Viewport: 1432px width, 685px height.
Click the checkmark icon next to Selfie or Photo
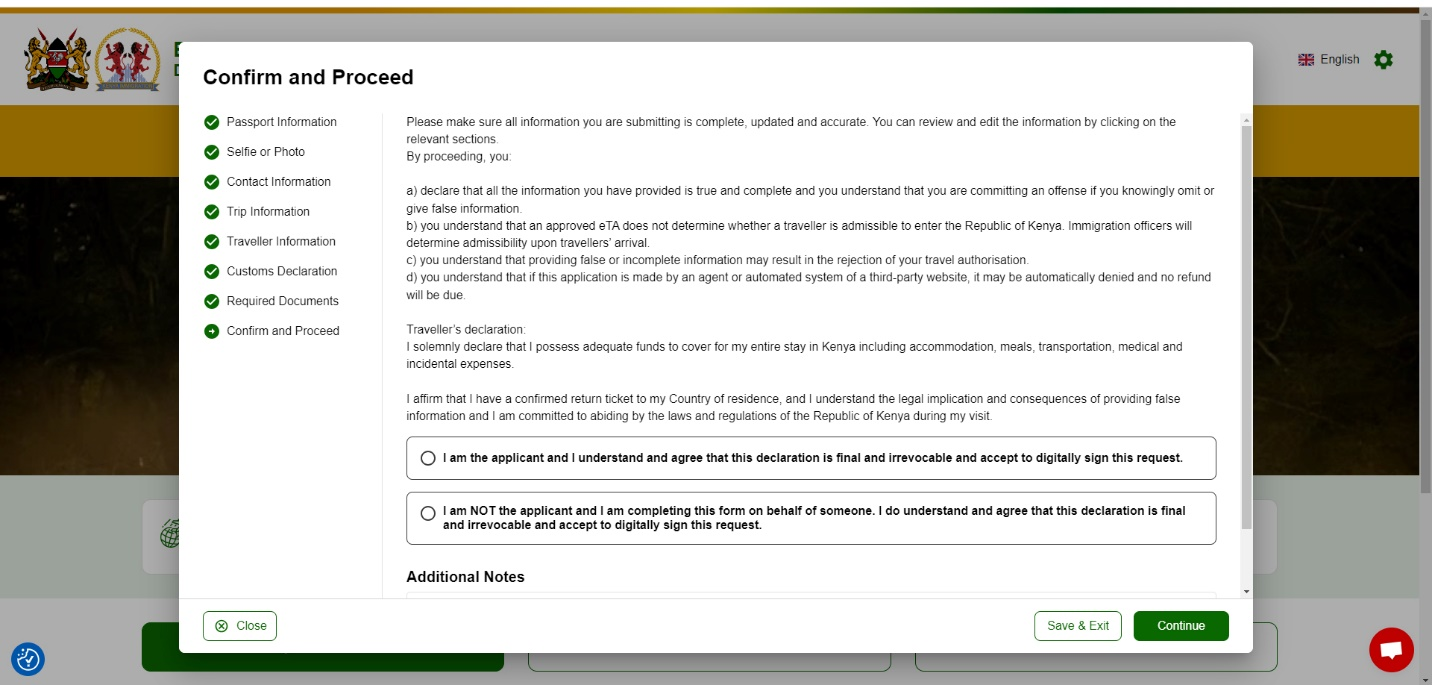coord(211,152)
